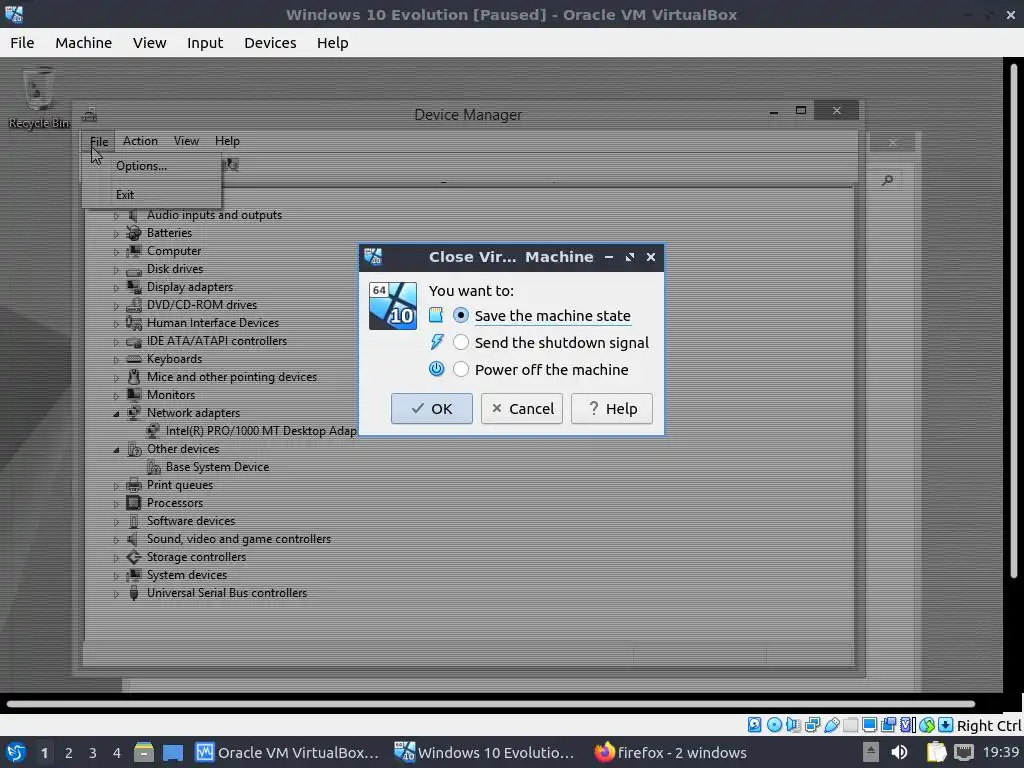Select Base System Device entry
1024x768 pixels.
tap(209, 467)
